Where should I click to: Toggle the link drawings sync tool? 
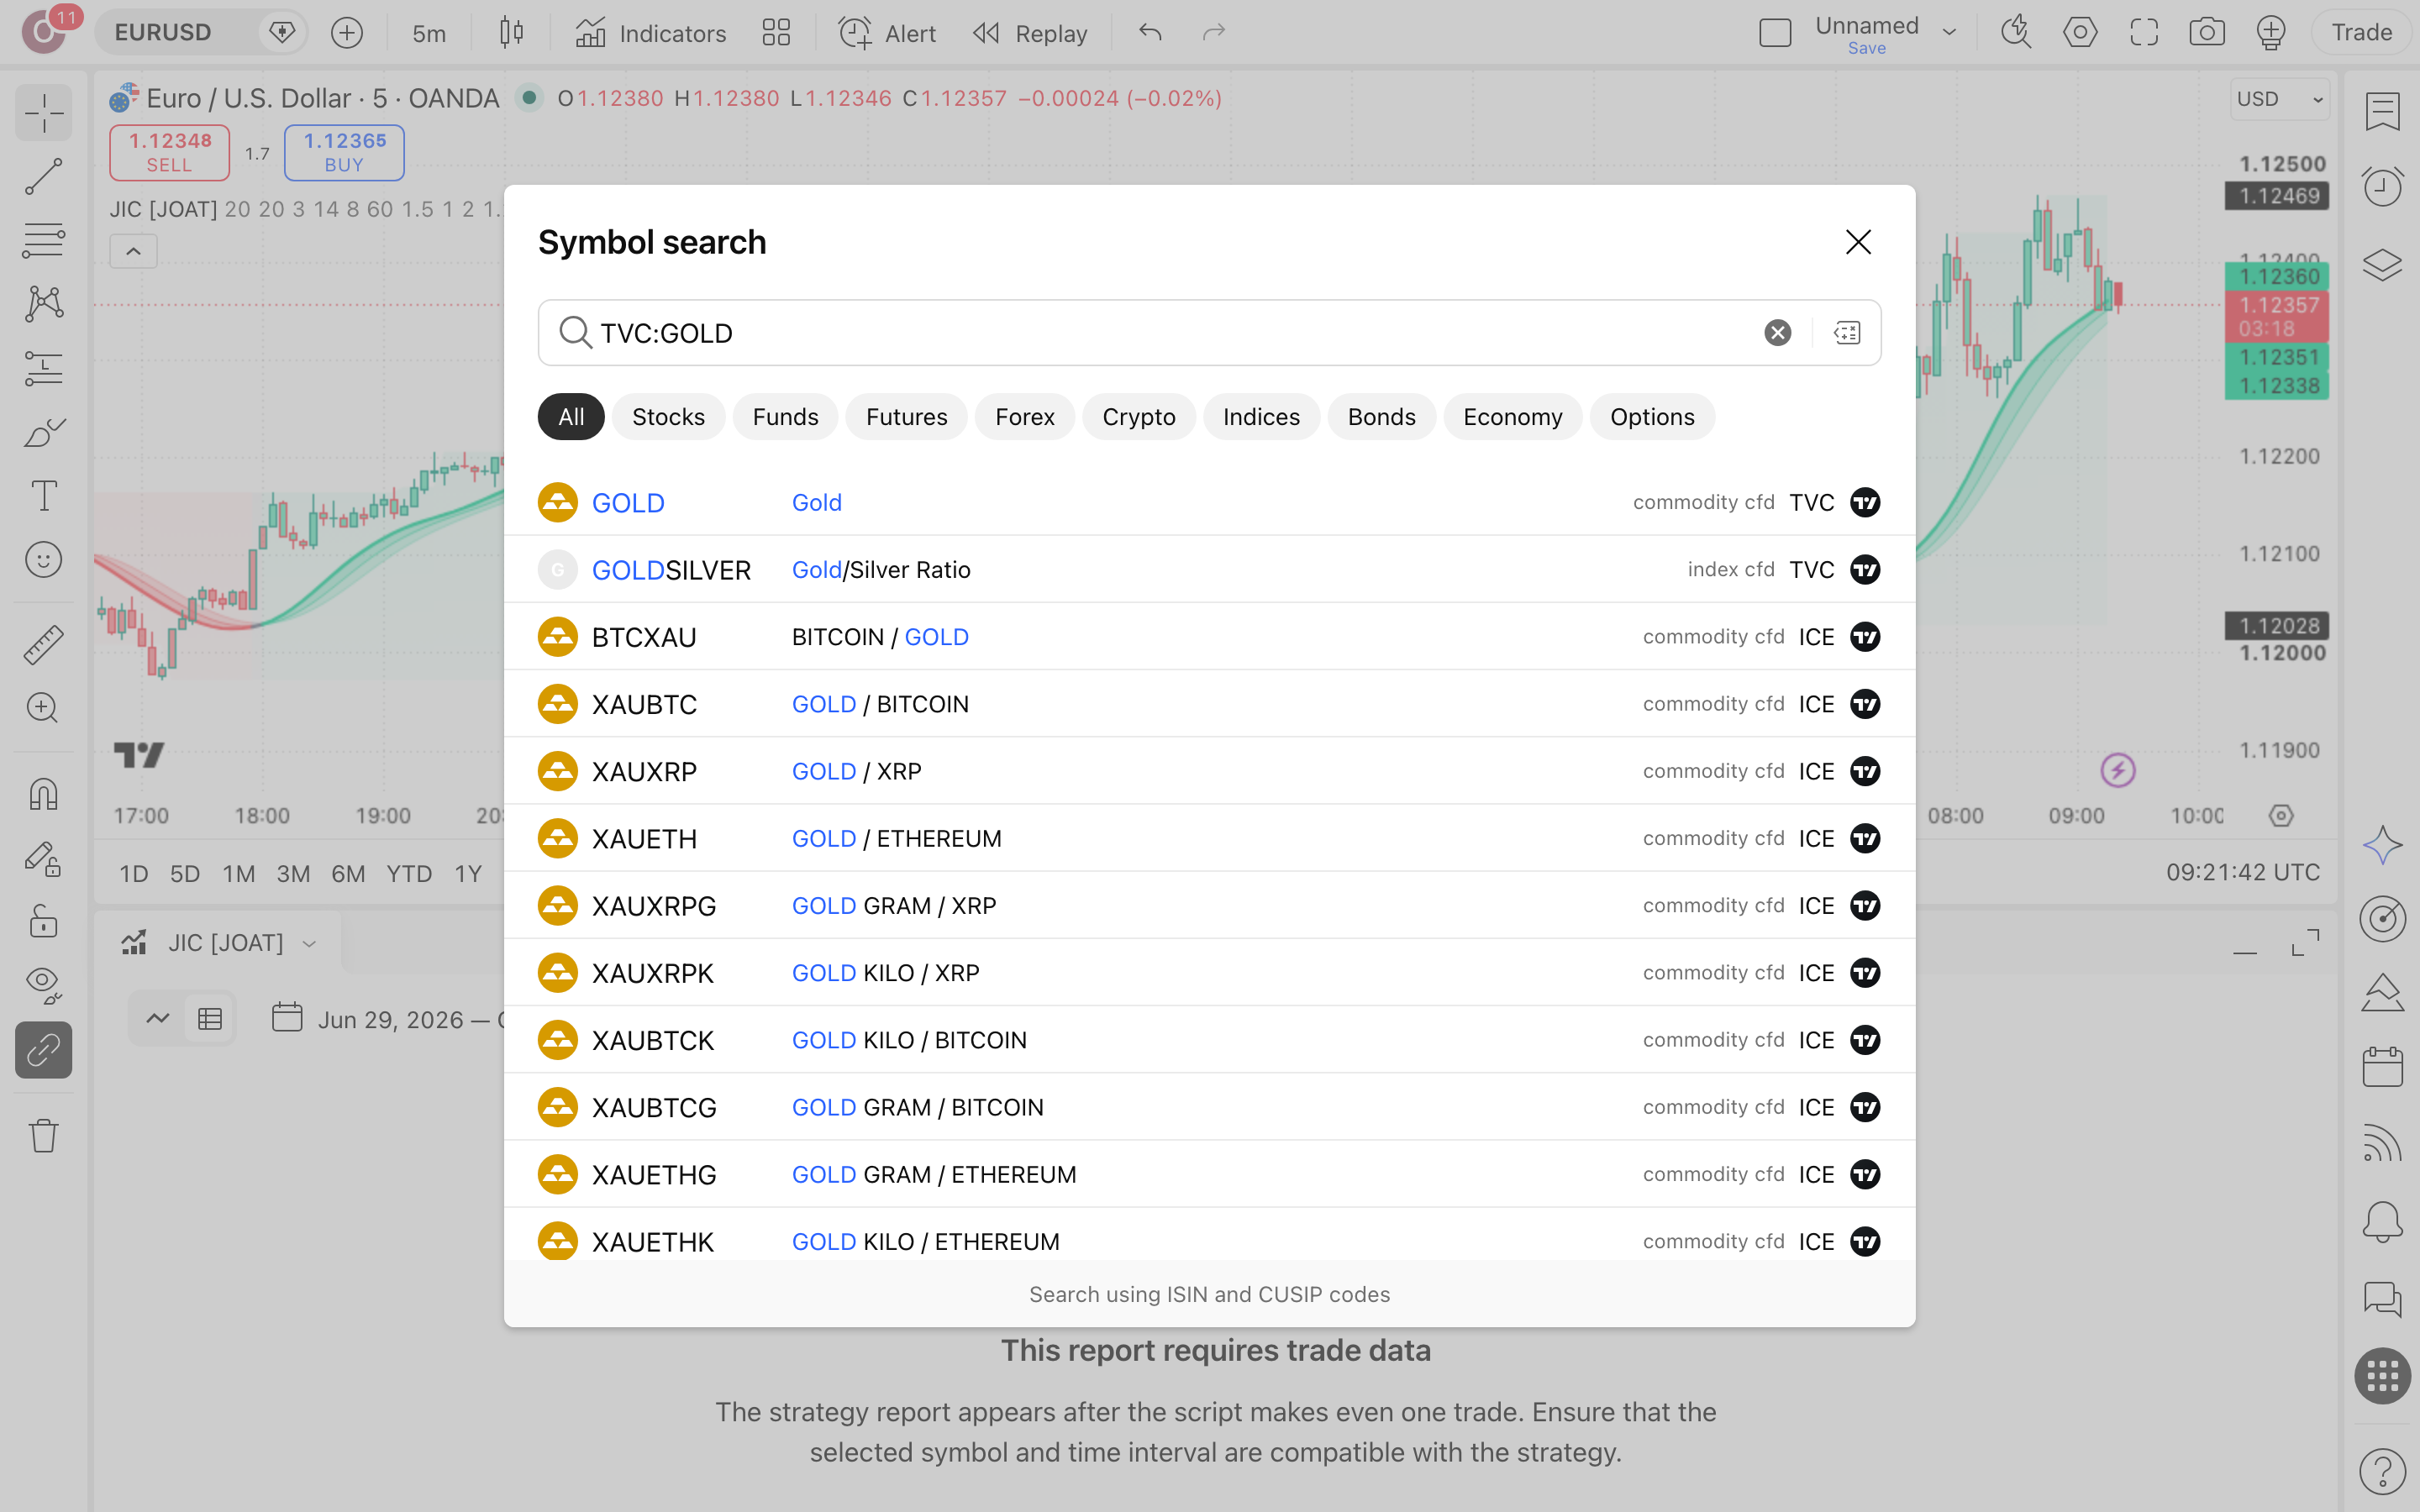(x=43, y=1050)
